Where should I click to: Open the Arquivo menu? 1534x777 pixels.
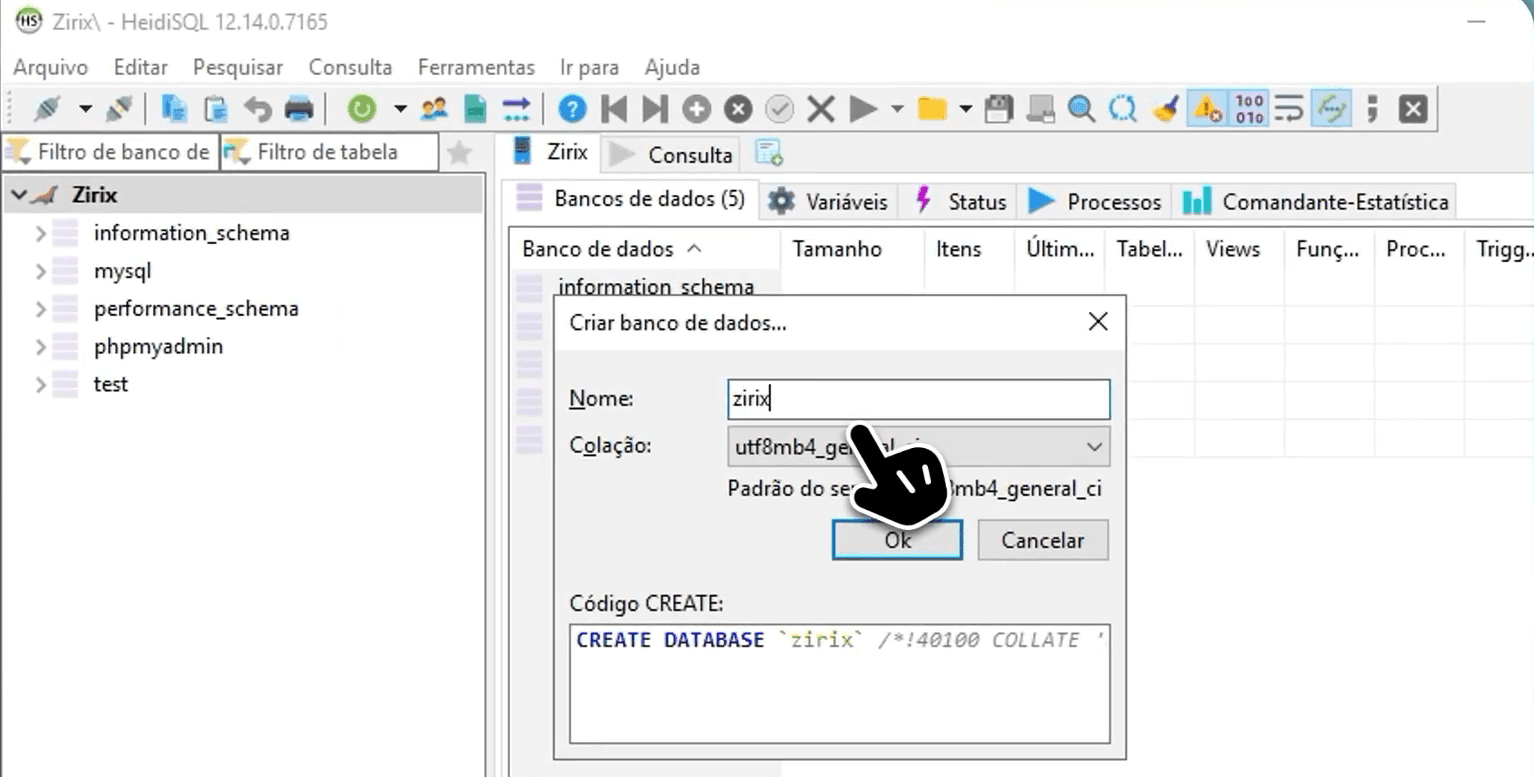pos(50,67)
